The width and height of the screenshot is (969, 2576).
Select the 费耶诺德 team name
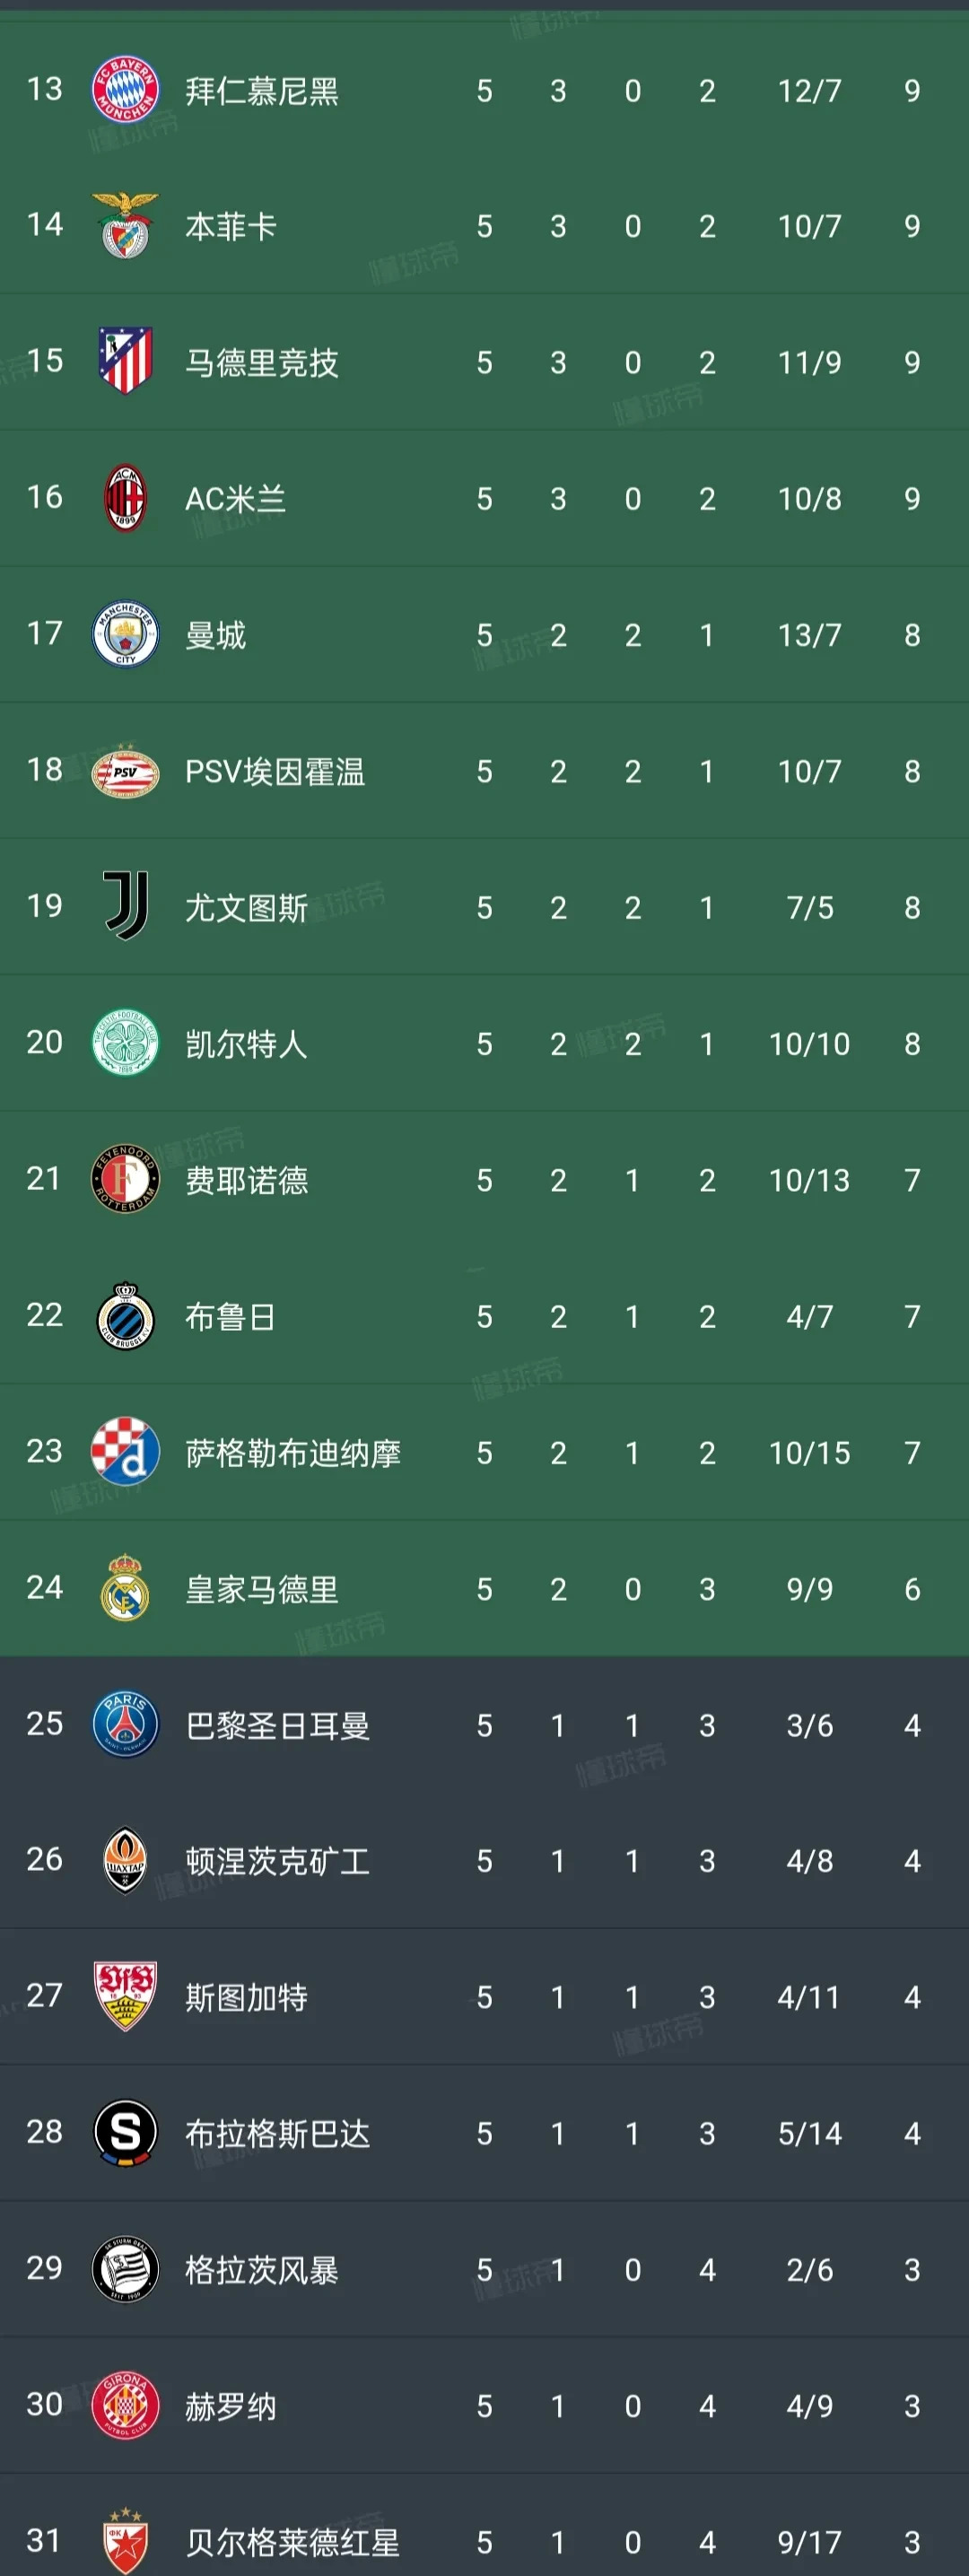point(248,1180)
